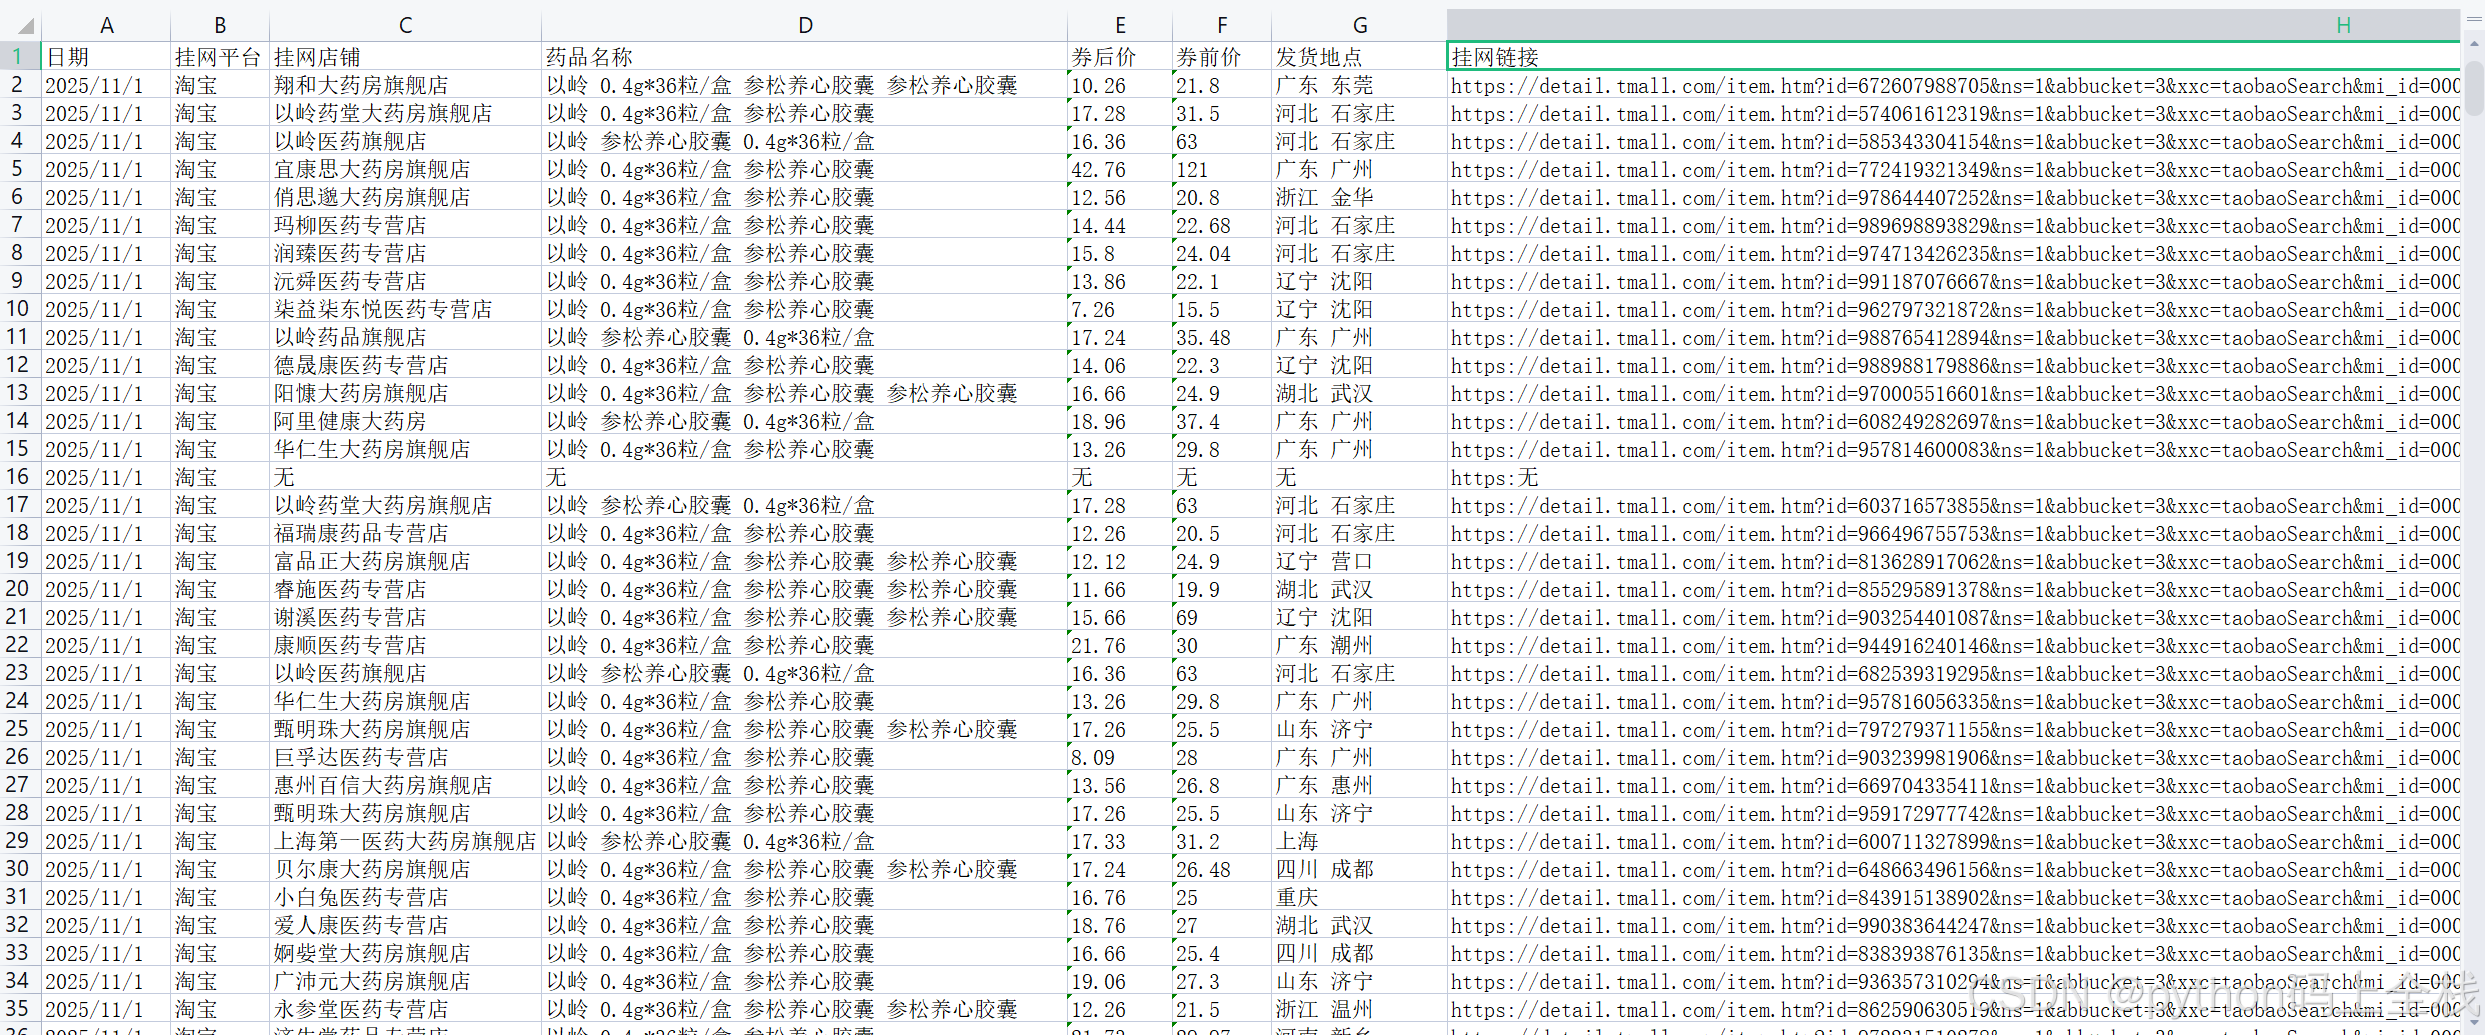Select cell 永参堂医药专营店
The height and width of the screenshot is (1035, 2485).
[x=405, y=1009]
